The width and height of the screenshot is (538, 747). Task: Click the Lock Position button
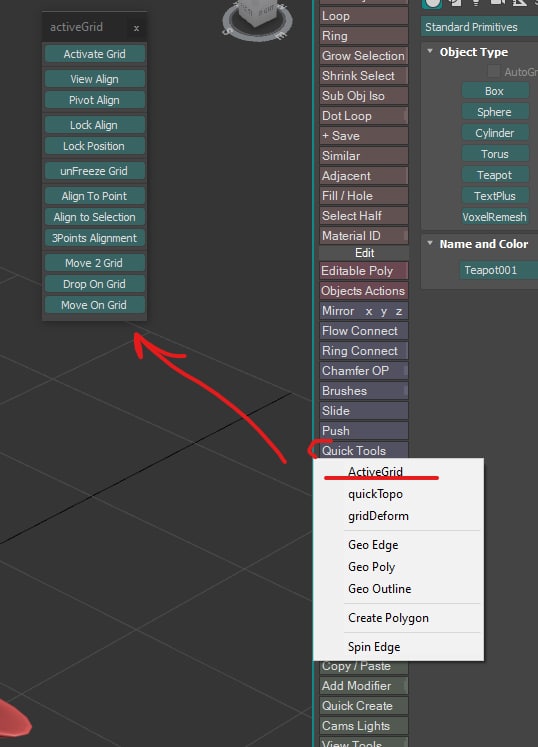[94, 146]
